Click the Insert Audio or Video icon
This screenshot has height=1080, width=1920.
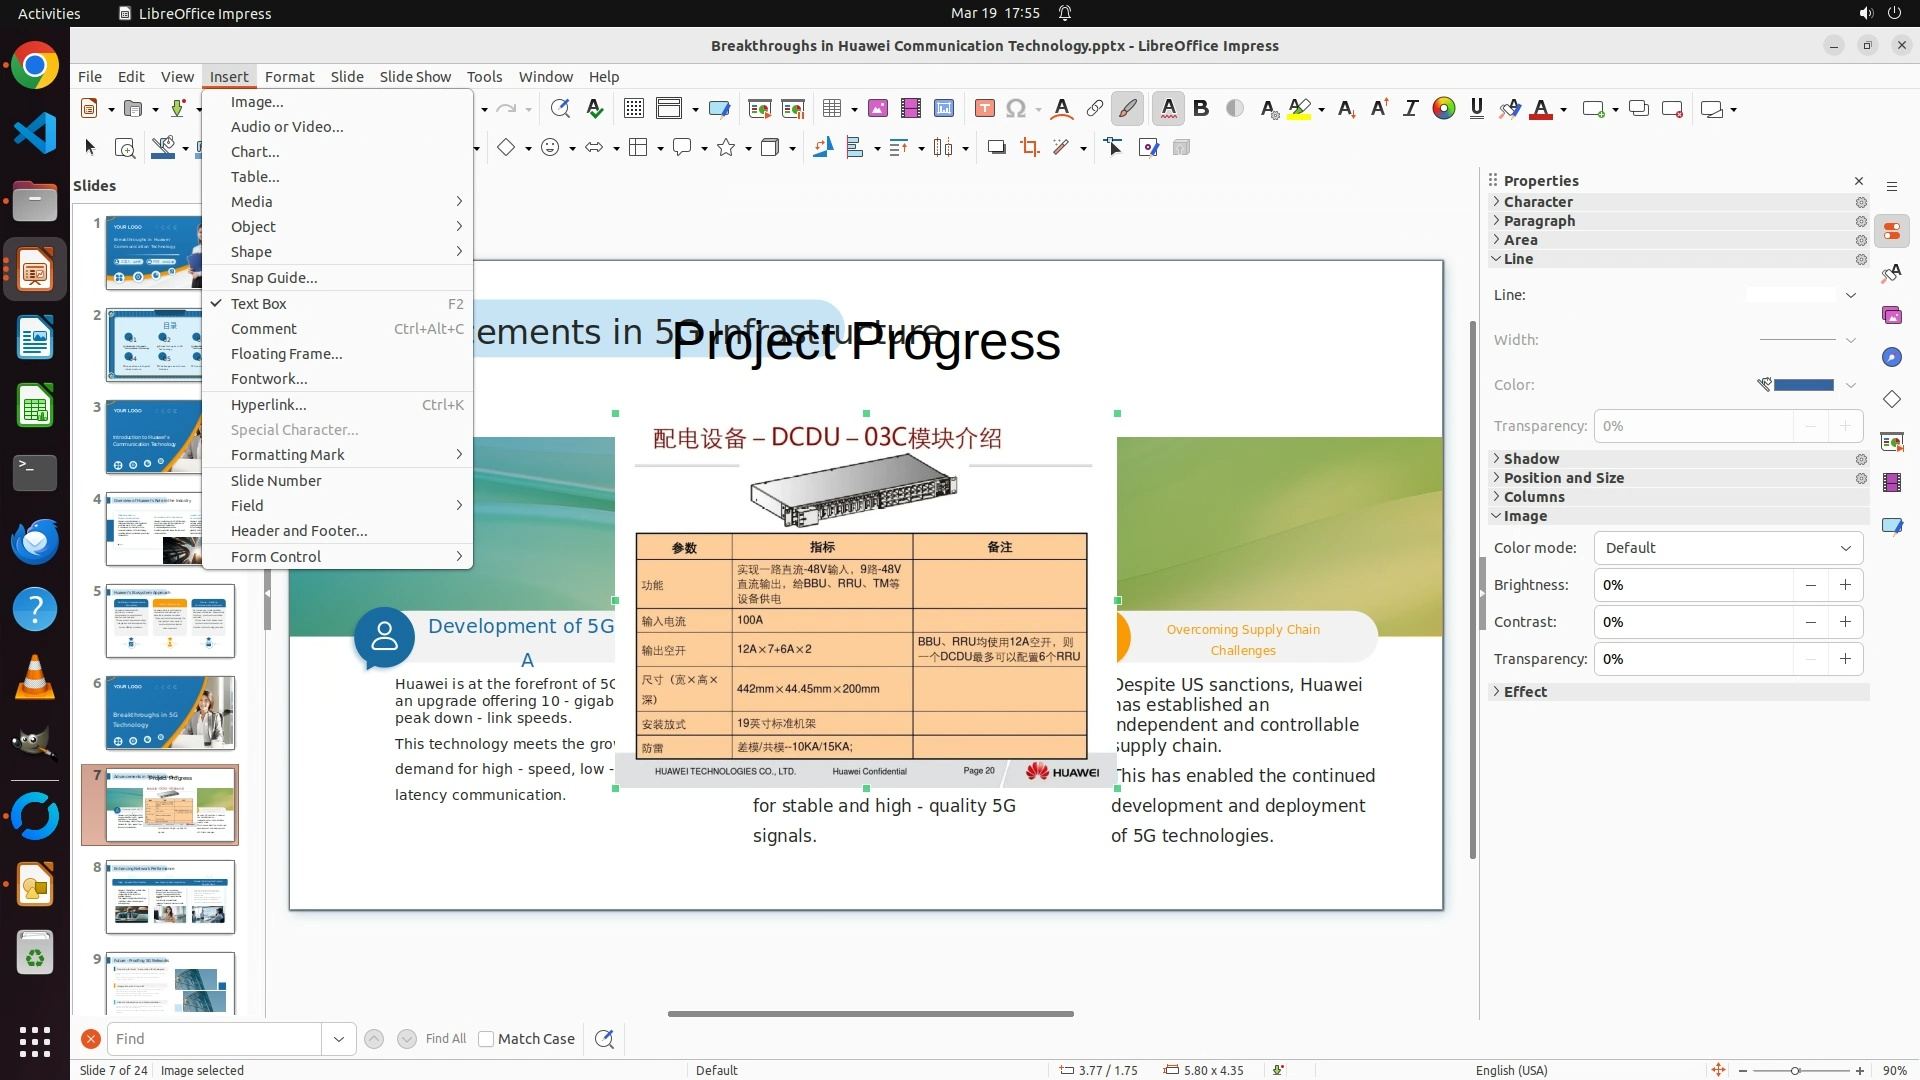pos(910,109)
